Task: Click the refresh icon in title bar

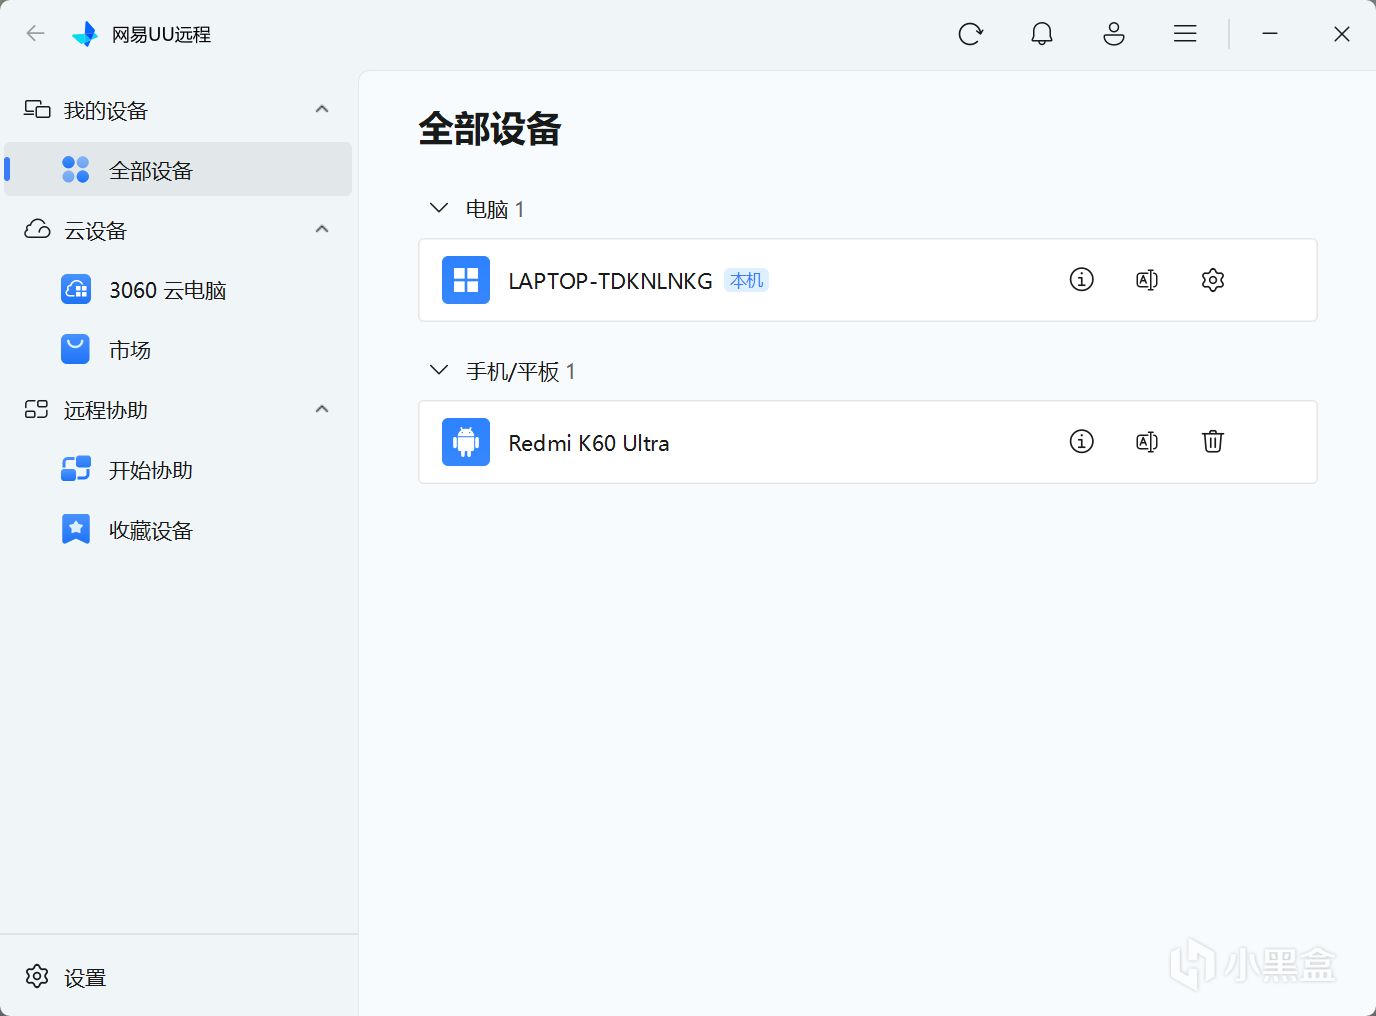Action: [x=970, y=34]
